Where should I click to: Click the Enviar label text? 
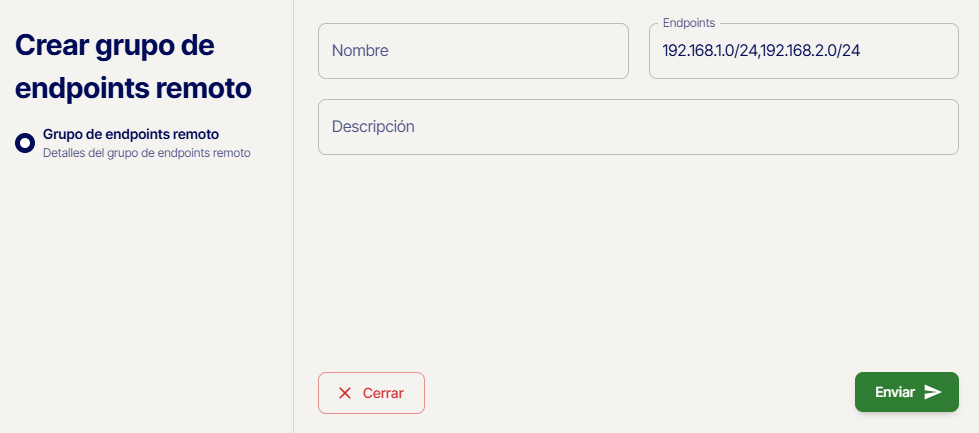tap(895, 392)
